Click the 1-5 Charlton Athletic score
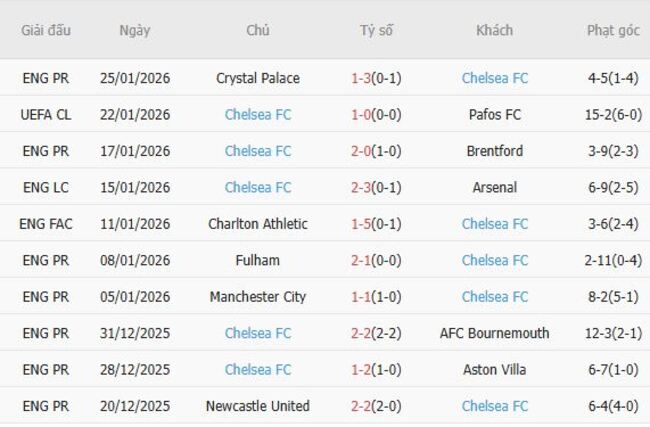The image size is (650, 427). point(362,224)
